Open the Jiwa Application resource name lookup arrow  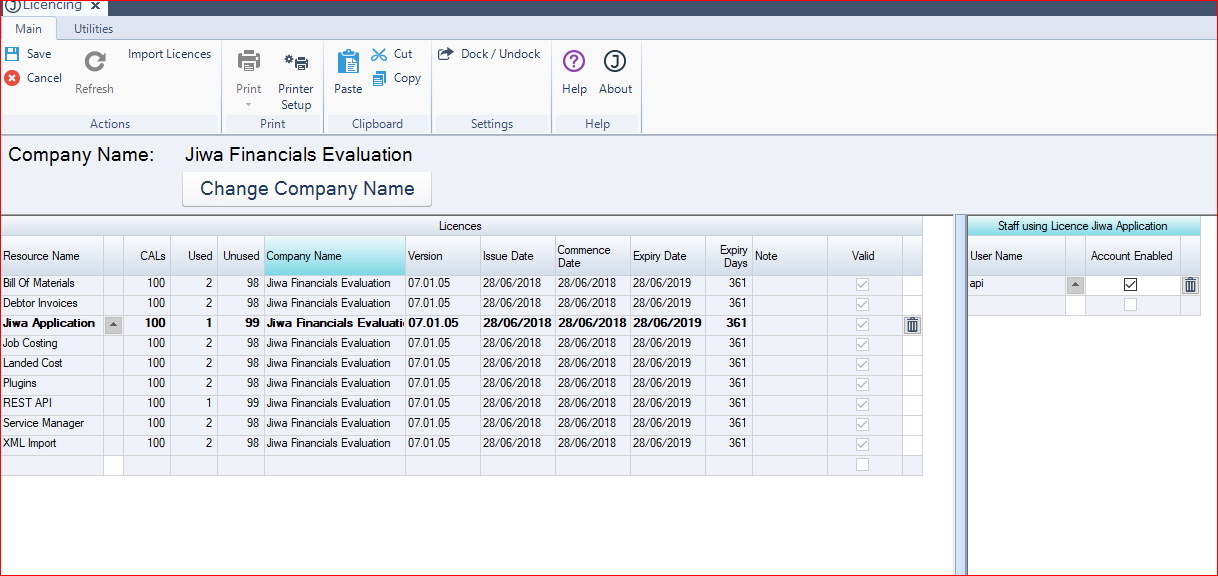tap(113, 324)
